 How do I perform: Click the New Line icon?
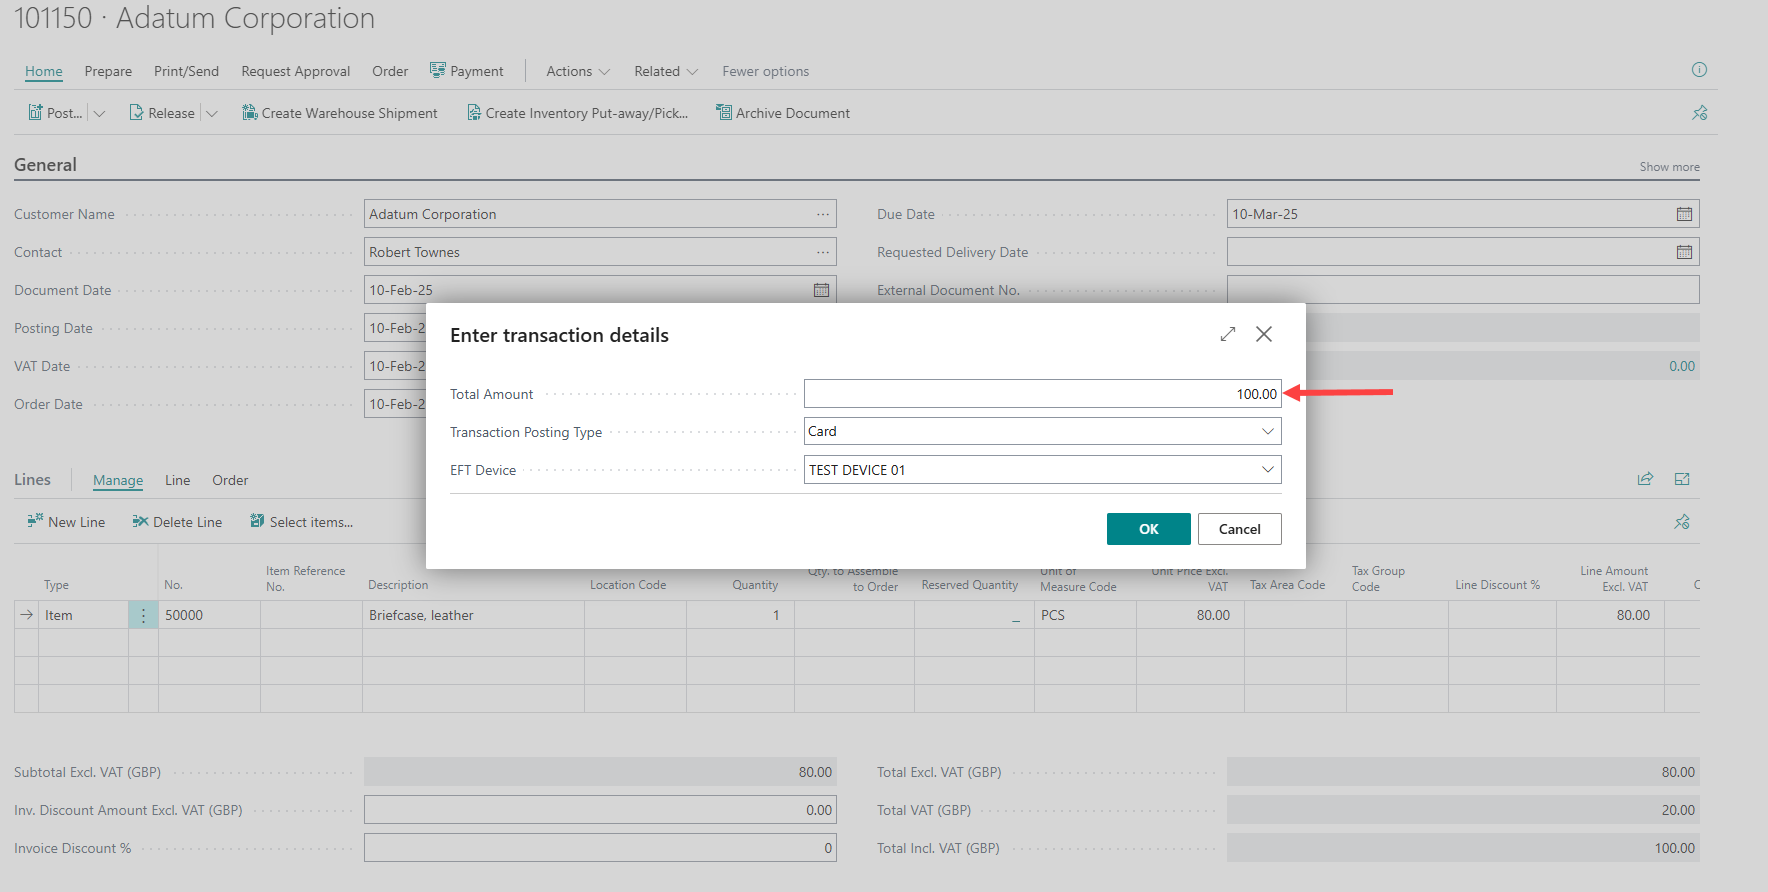[x=35, y=521]
